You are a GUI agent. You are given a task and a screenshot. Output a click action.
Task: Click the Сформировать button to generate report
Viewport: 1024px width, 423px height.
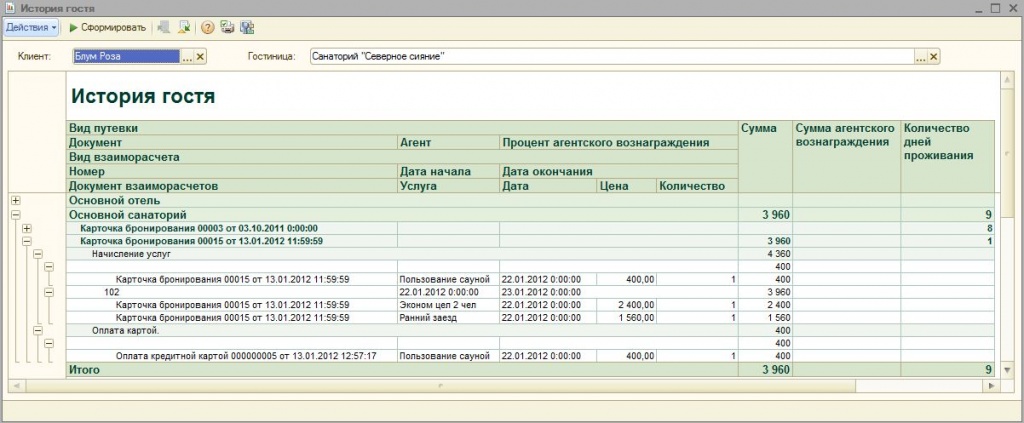click(108, 27)
